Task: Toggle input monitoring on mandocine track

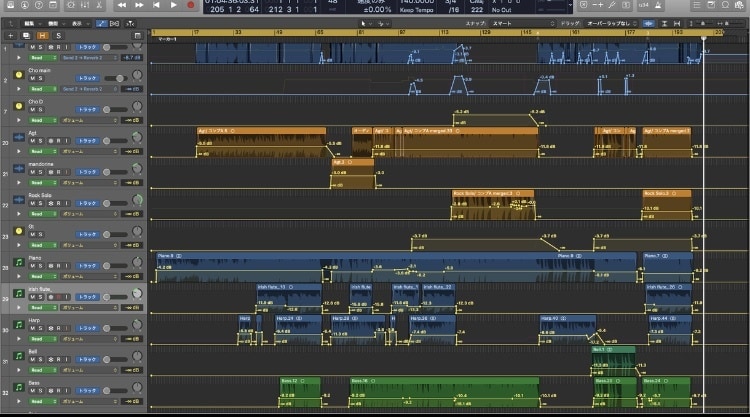Action: click(66, 172)
